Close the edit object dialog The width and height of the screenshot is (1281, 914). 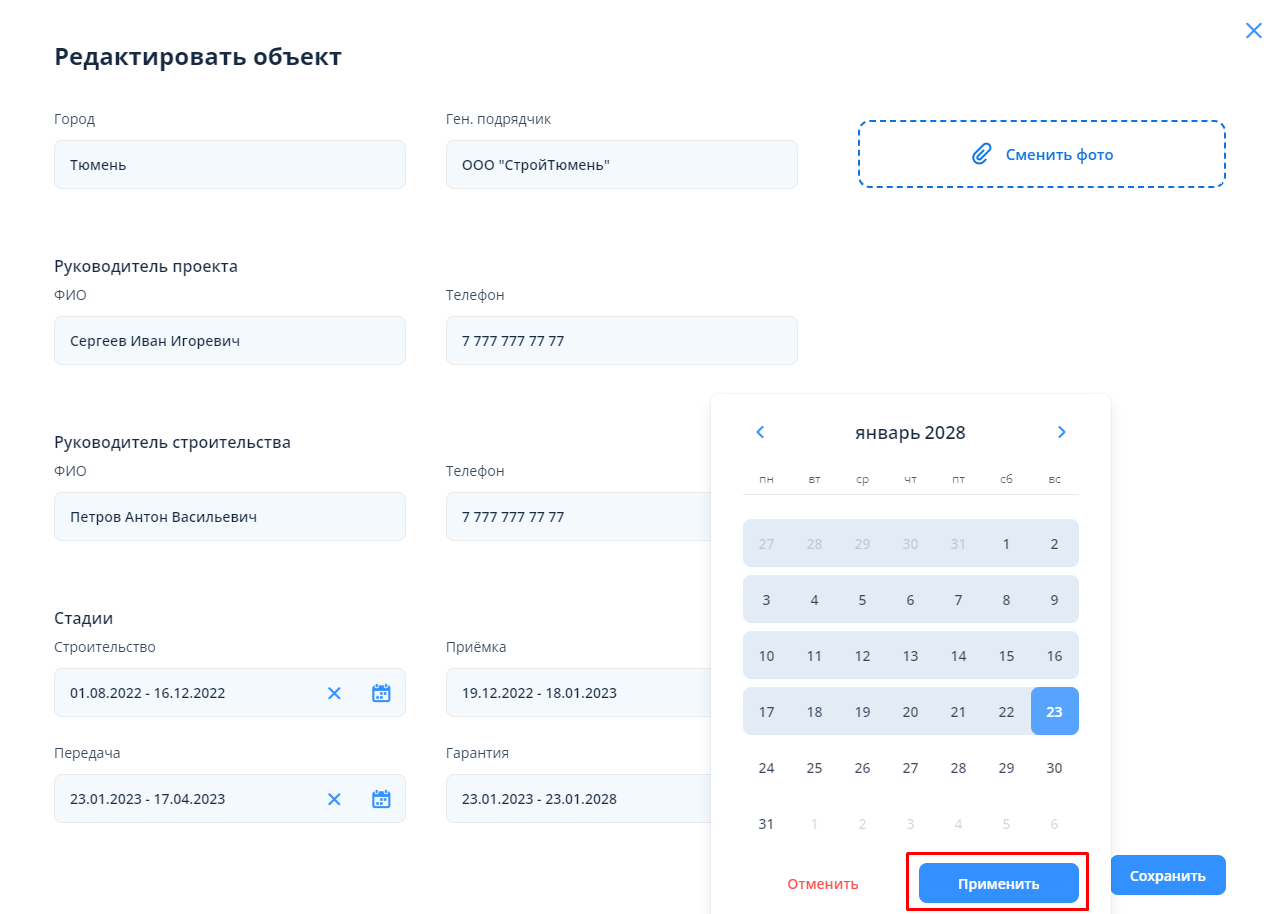point(1253,31)
